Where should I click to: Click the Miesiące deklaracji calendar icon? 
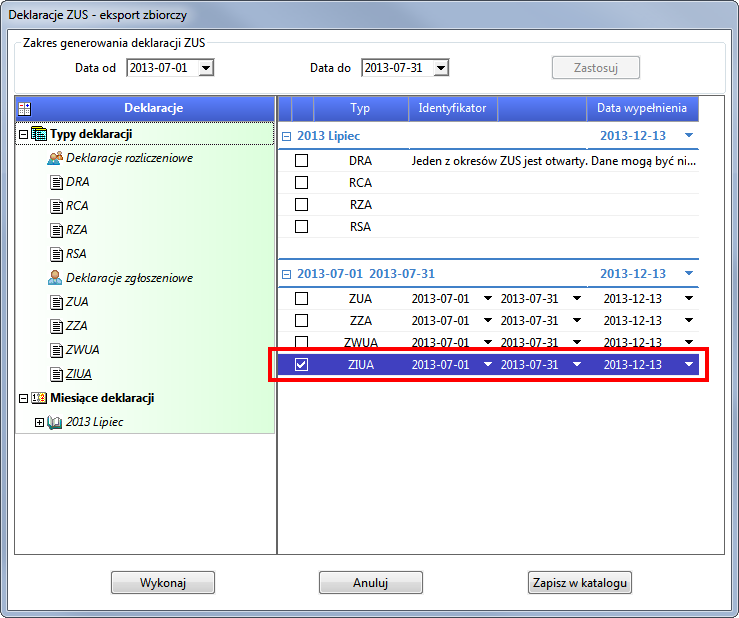point(39,398)
